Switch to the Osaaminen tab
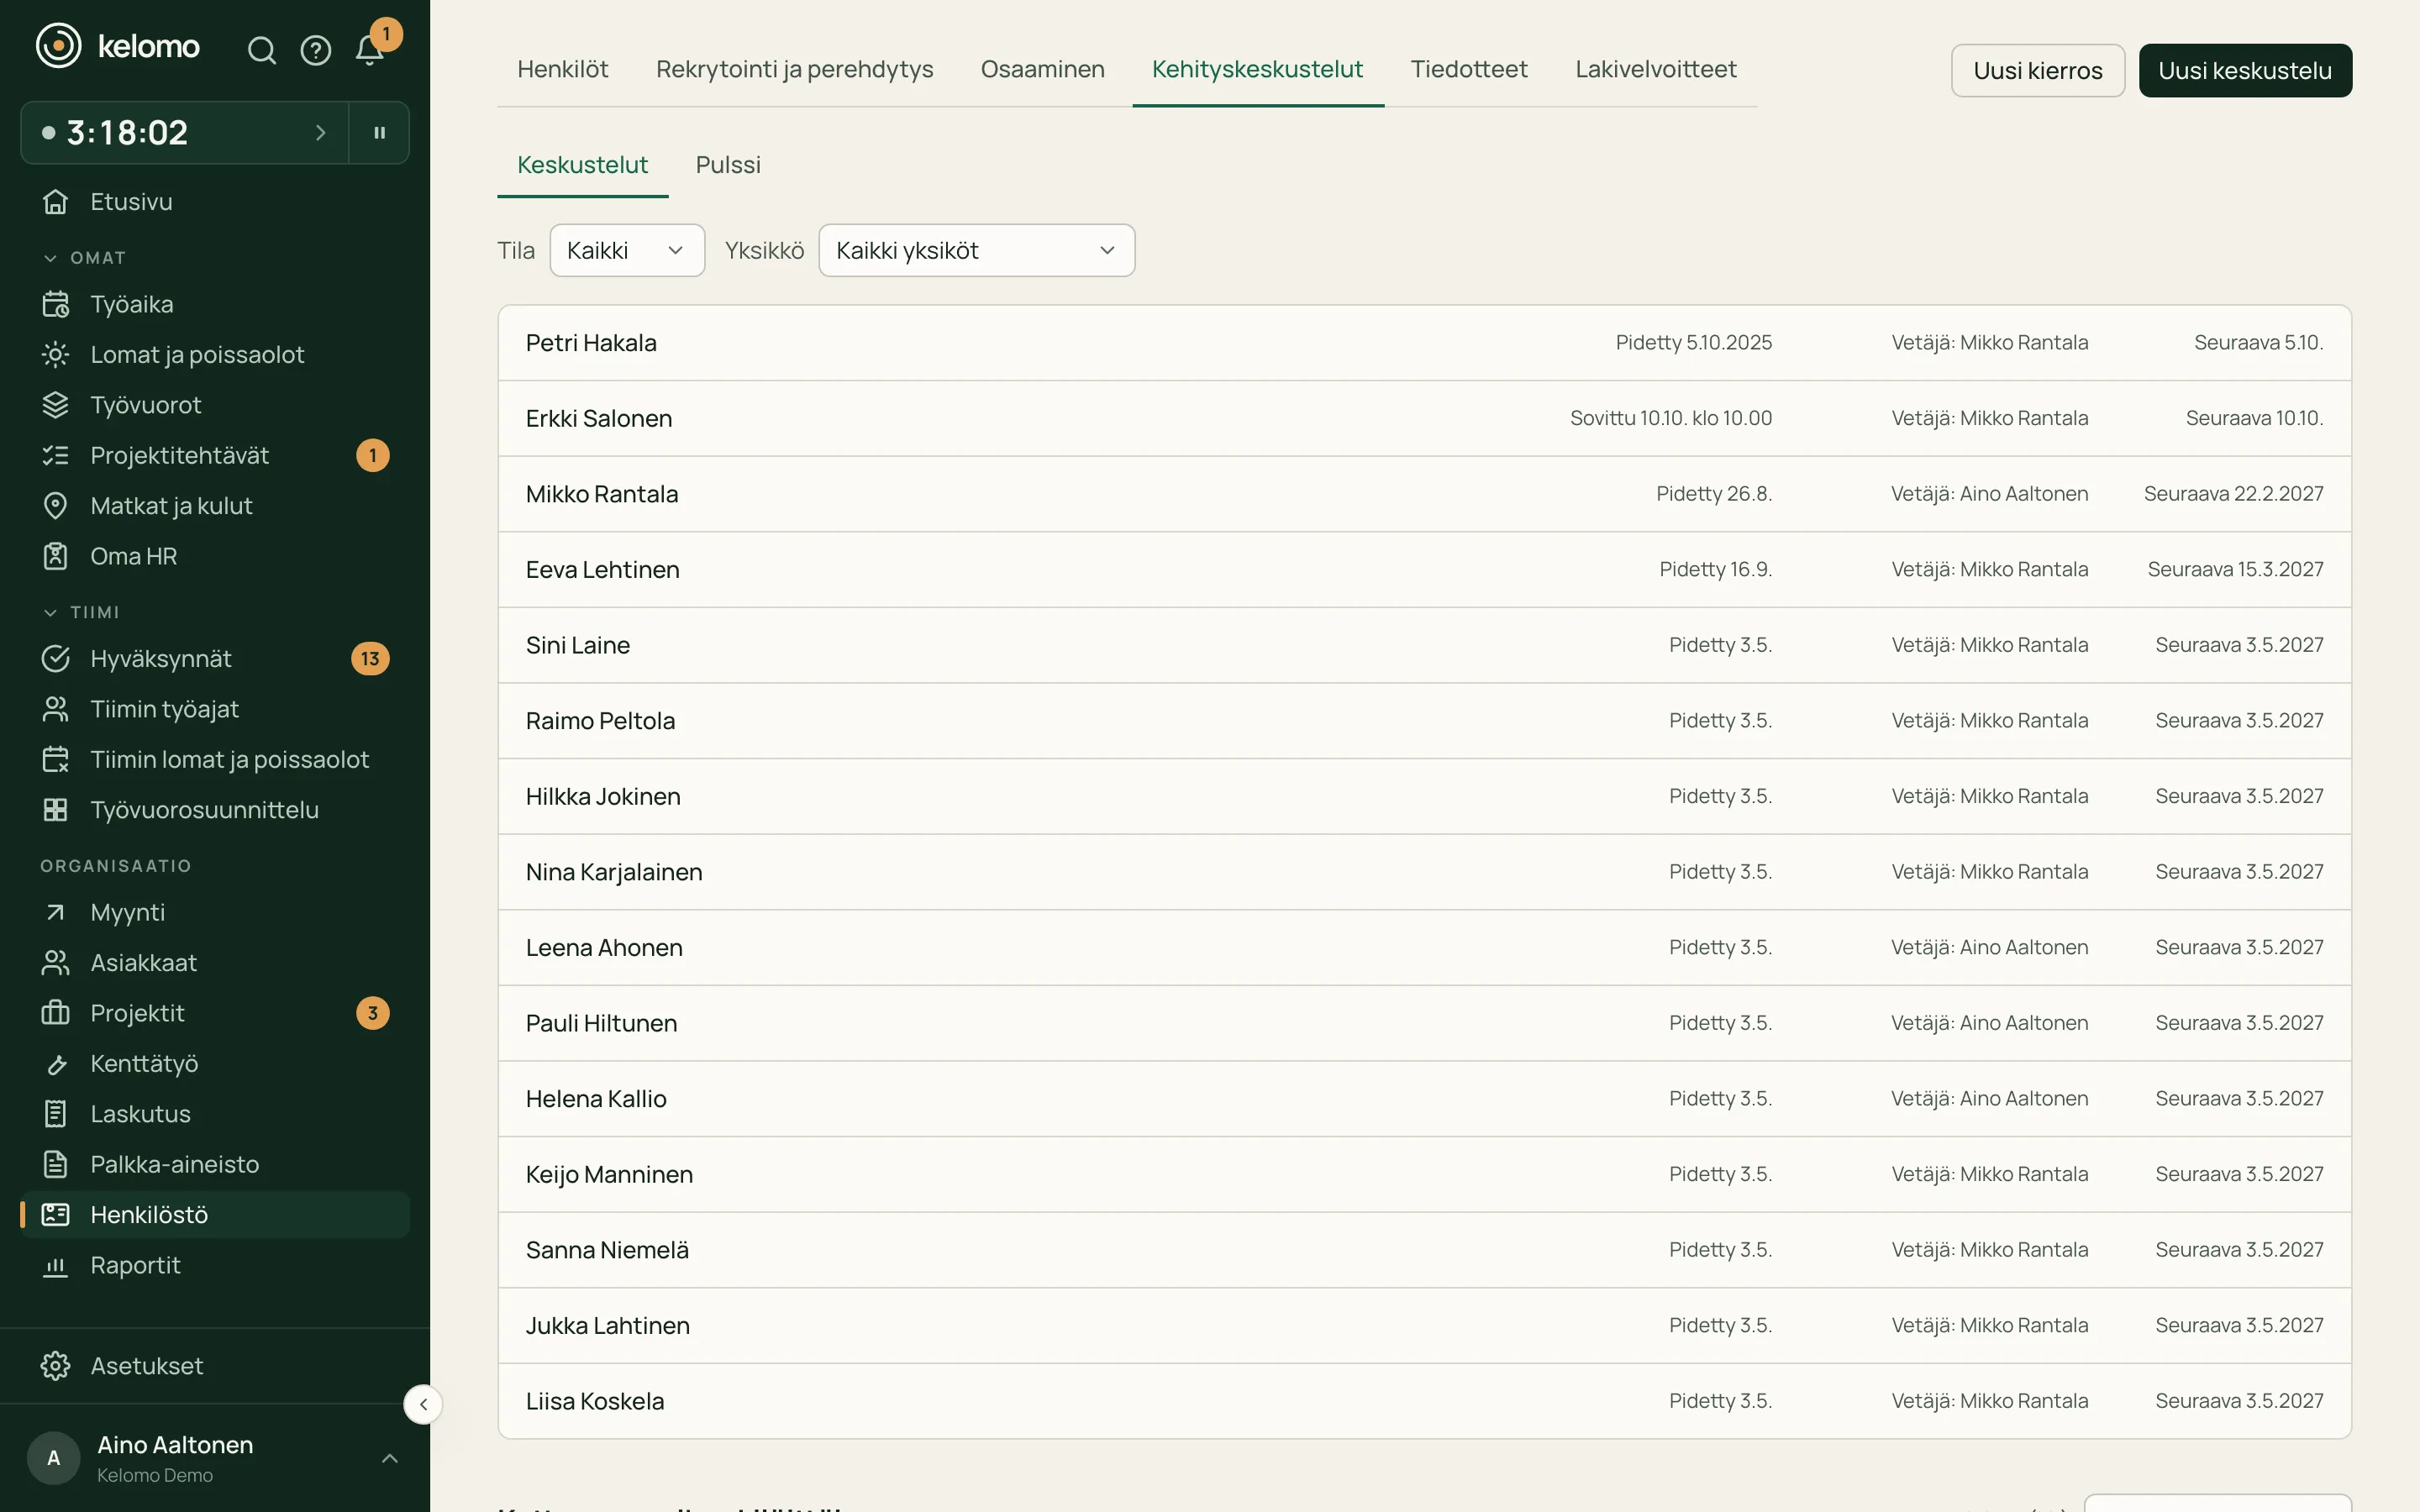This screenshot has height=1512, width=2420. tap(1042, 69)
